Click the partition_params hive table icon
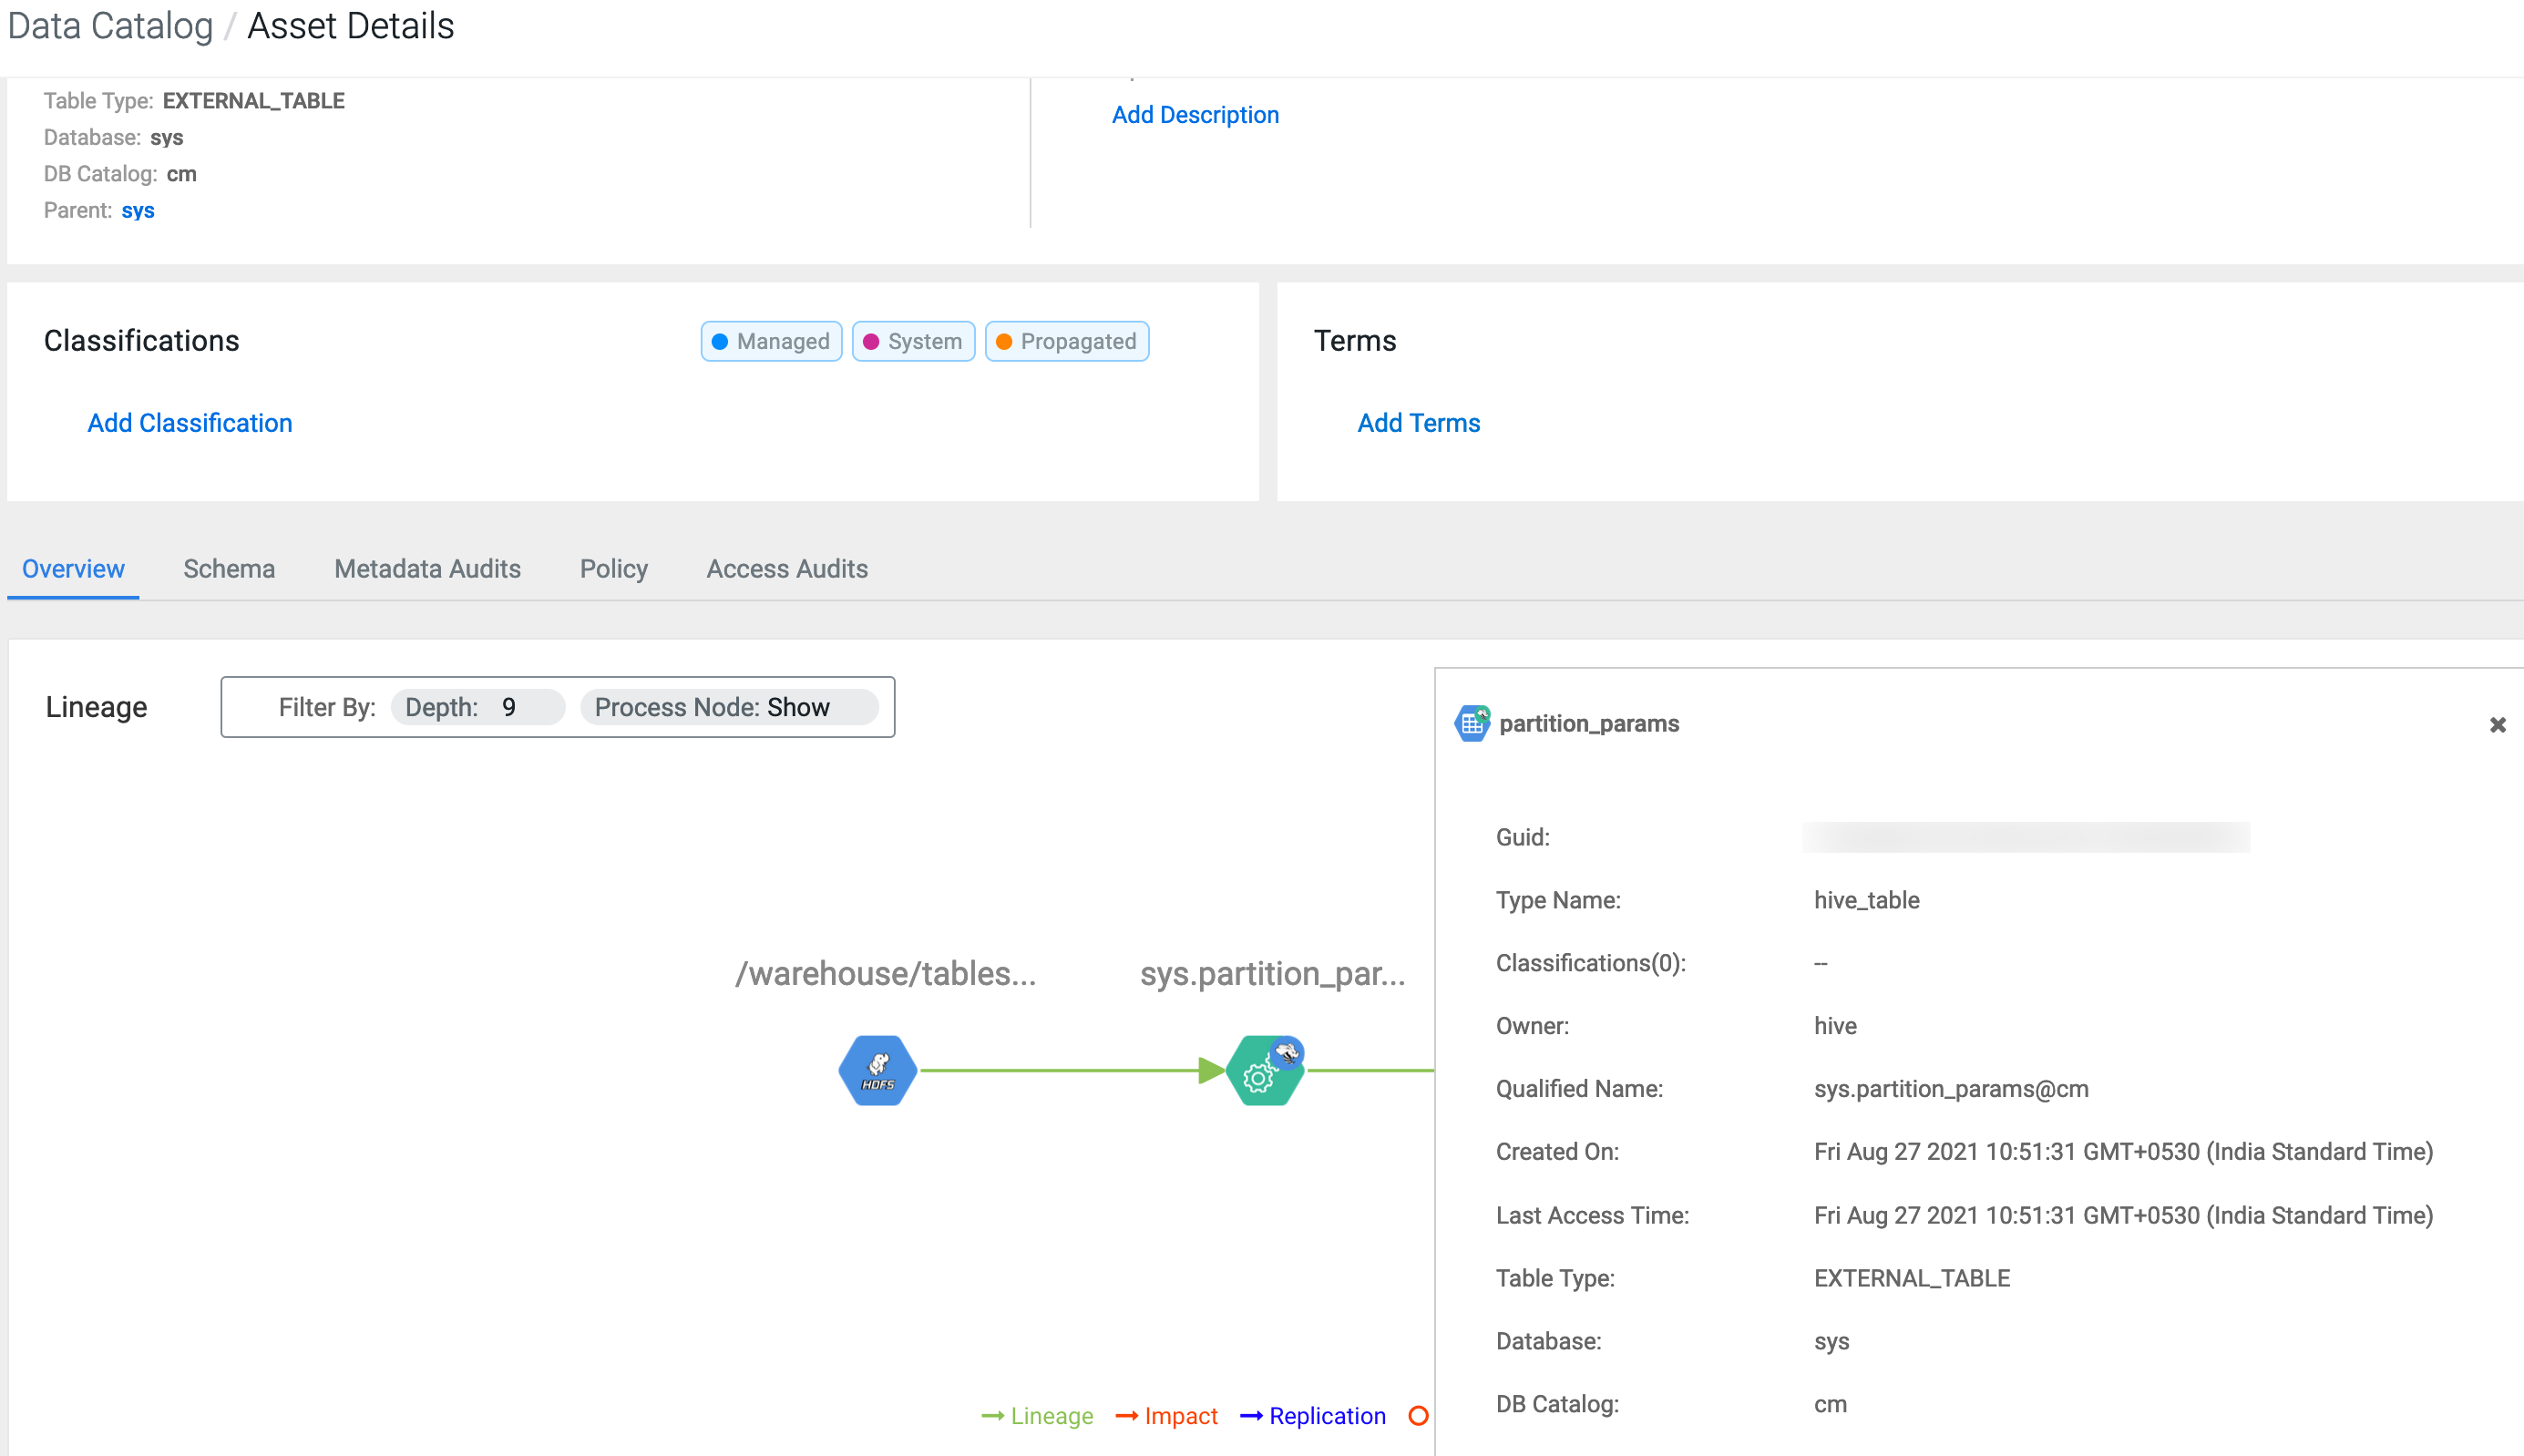 (x=1471, y=723)
